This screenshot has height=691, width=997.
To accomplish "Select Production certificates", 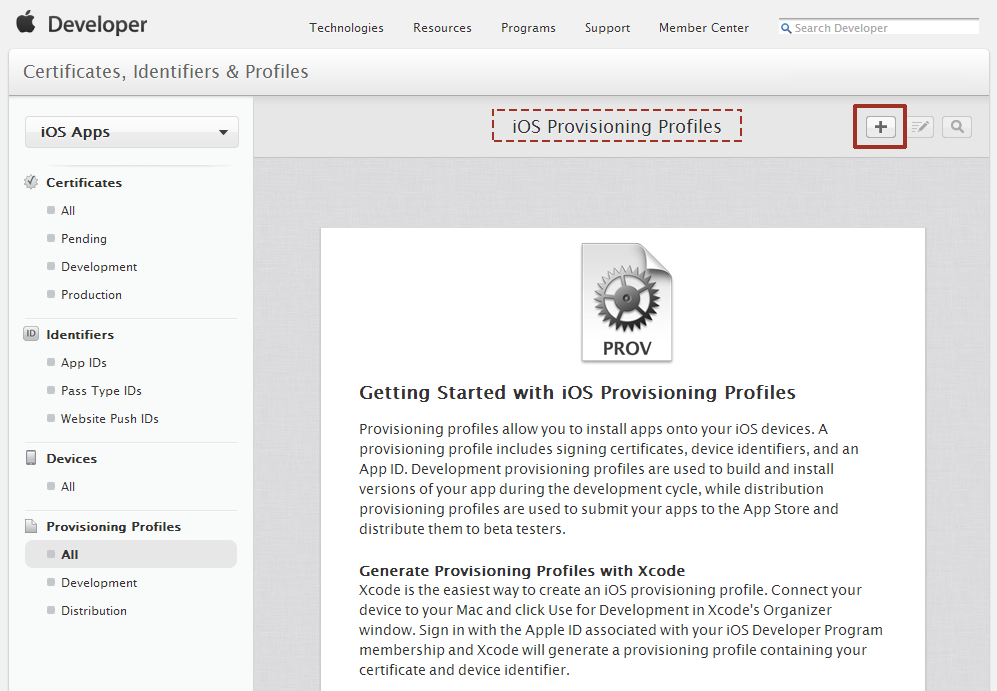I will (91, 294).
